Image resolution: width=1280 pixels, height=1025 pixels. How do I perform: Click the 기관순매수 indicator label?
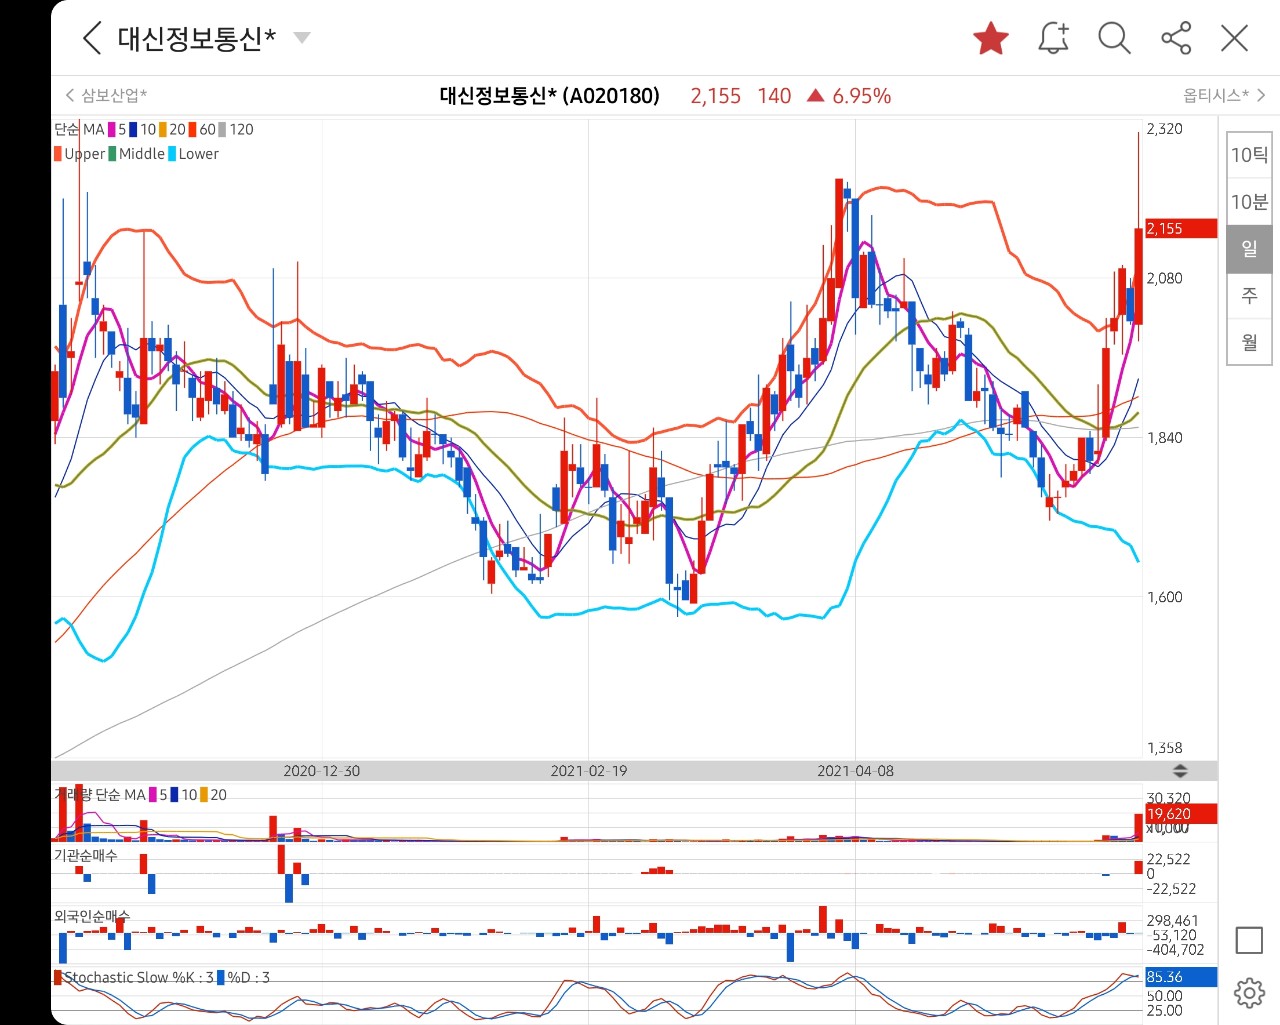(x=85, y=856)
